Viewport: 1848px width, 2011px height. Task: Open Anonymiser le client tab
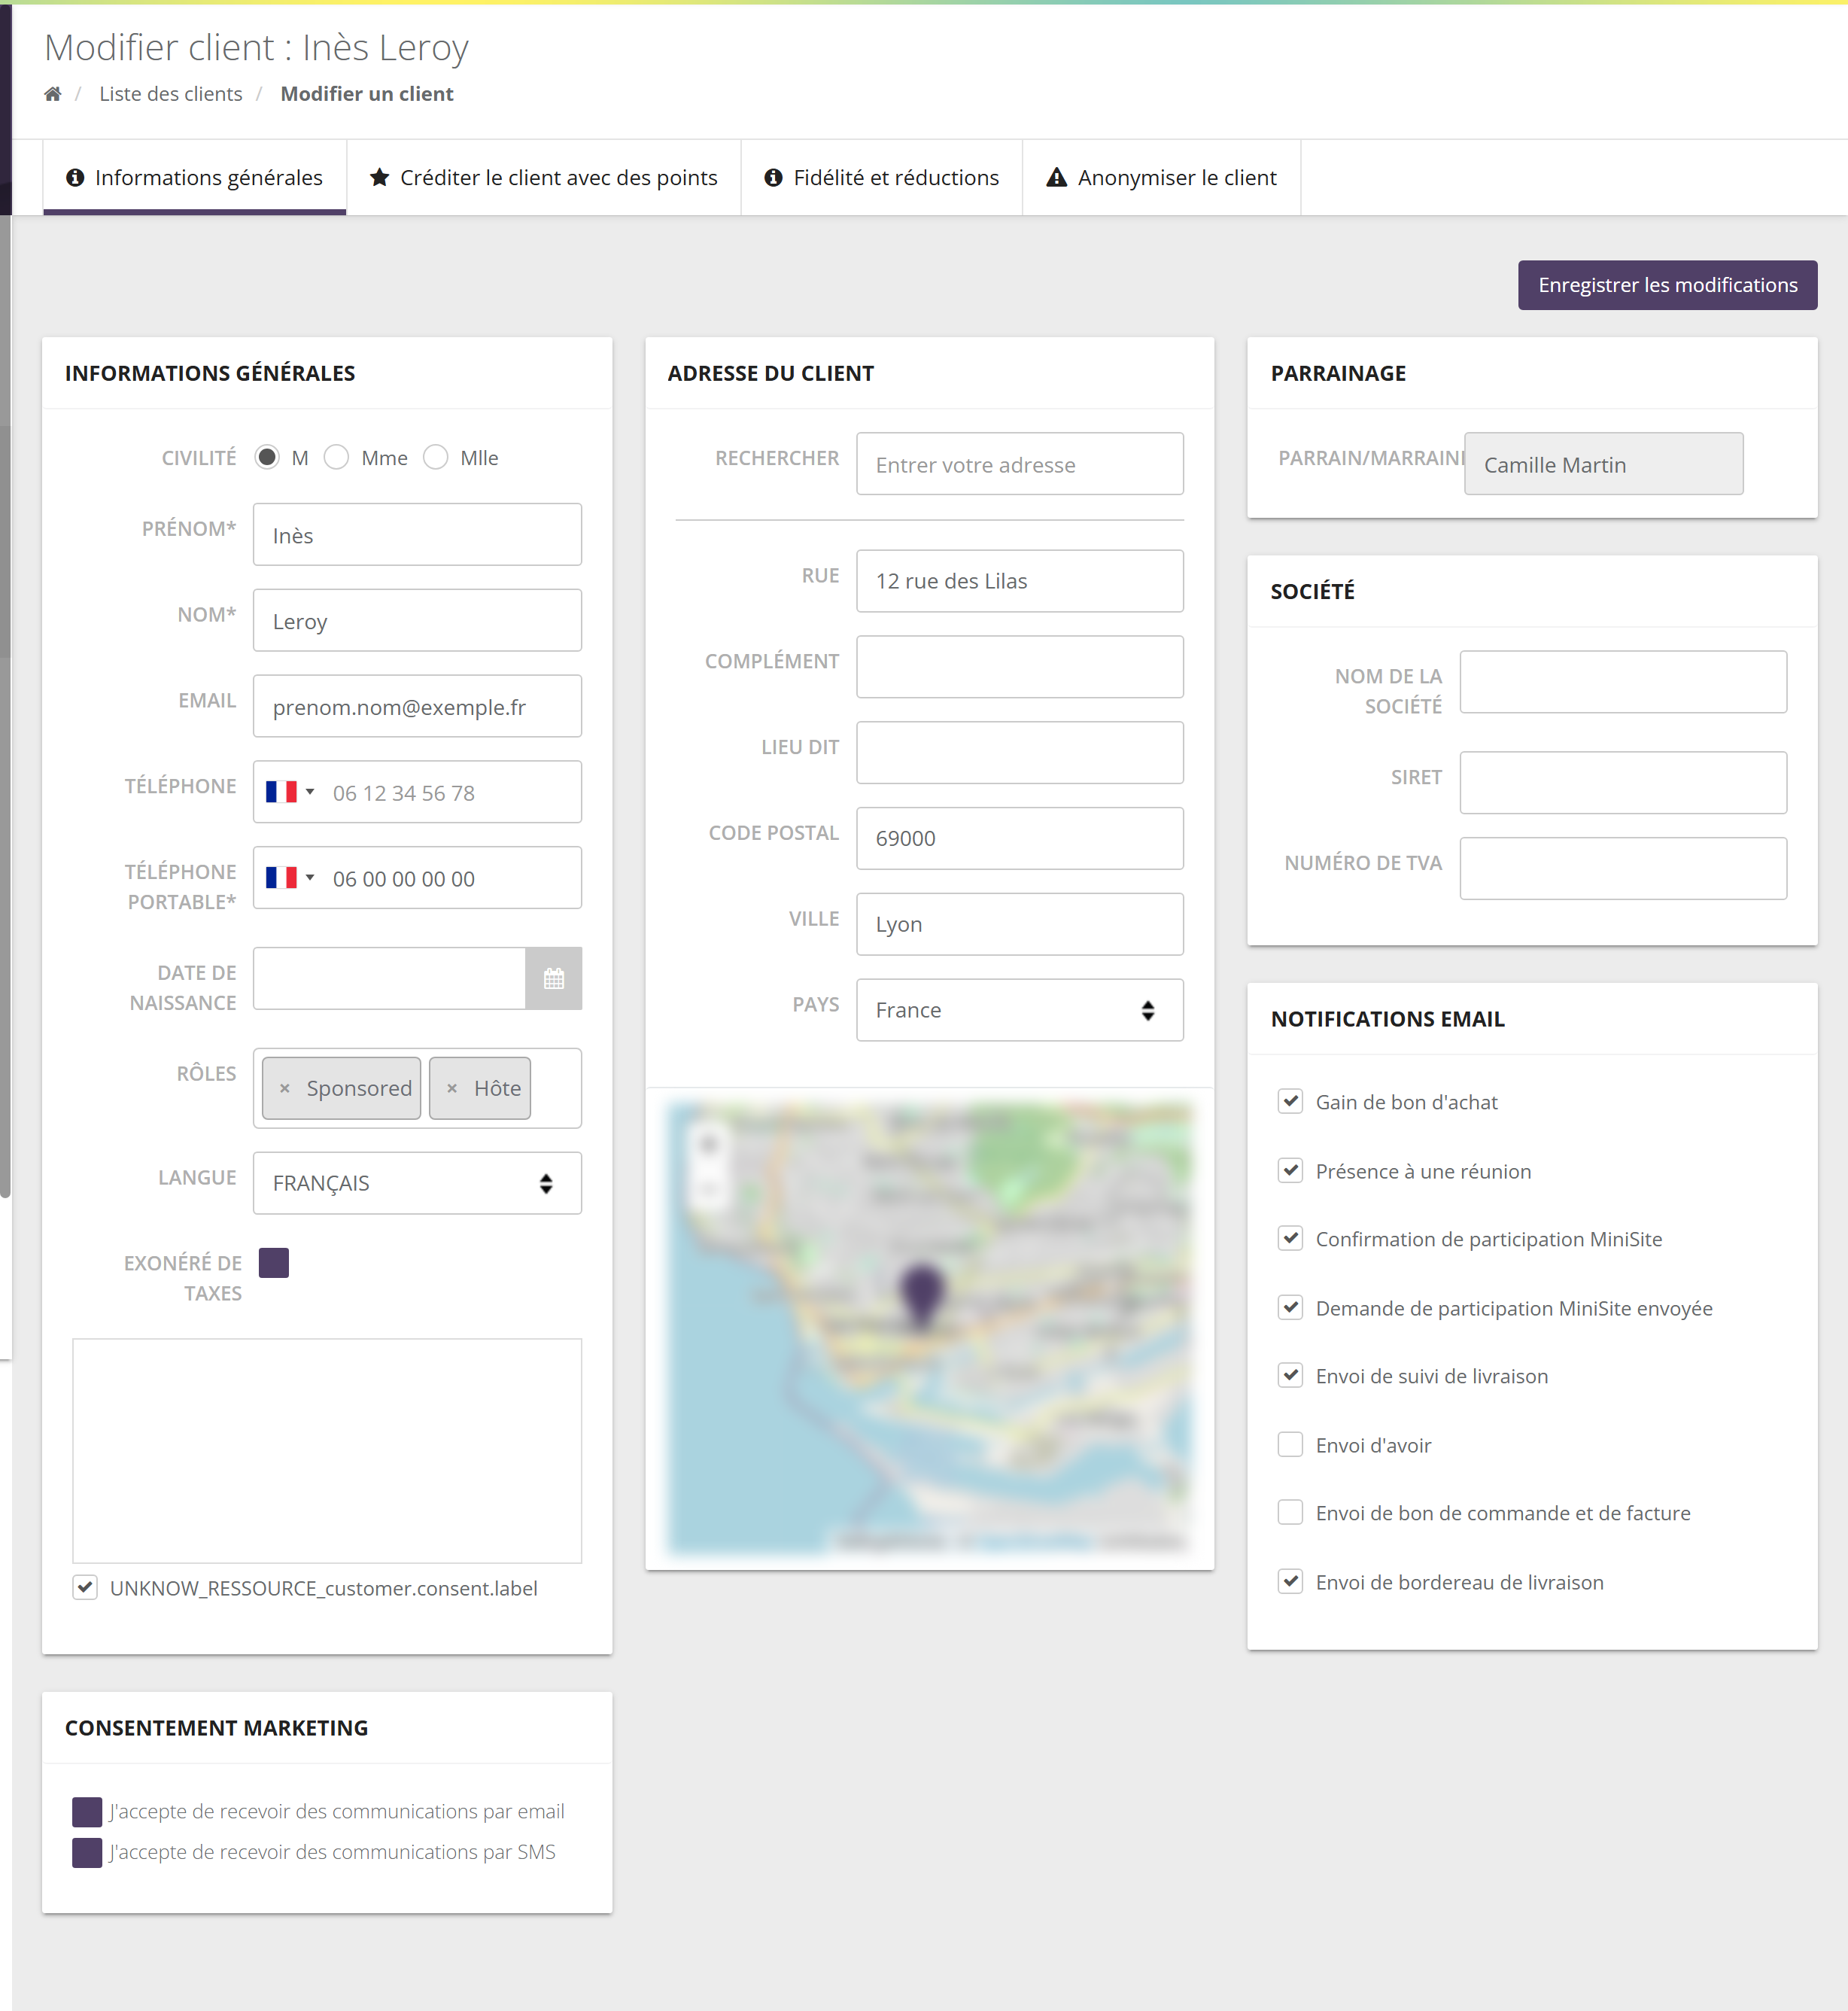tap(1161, 177)
